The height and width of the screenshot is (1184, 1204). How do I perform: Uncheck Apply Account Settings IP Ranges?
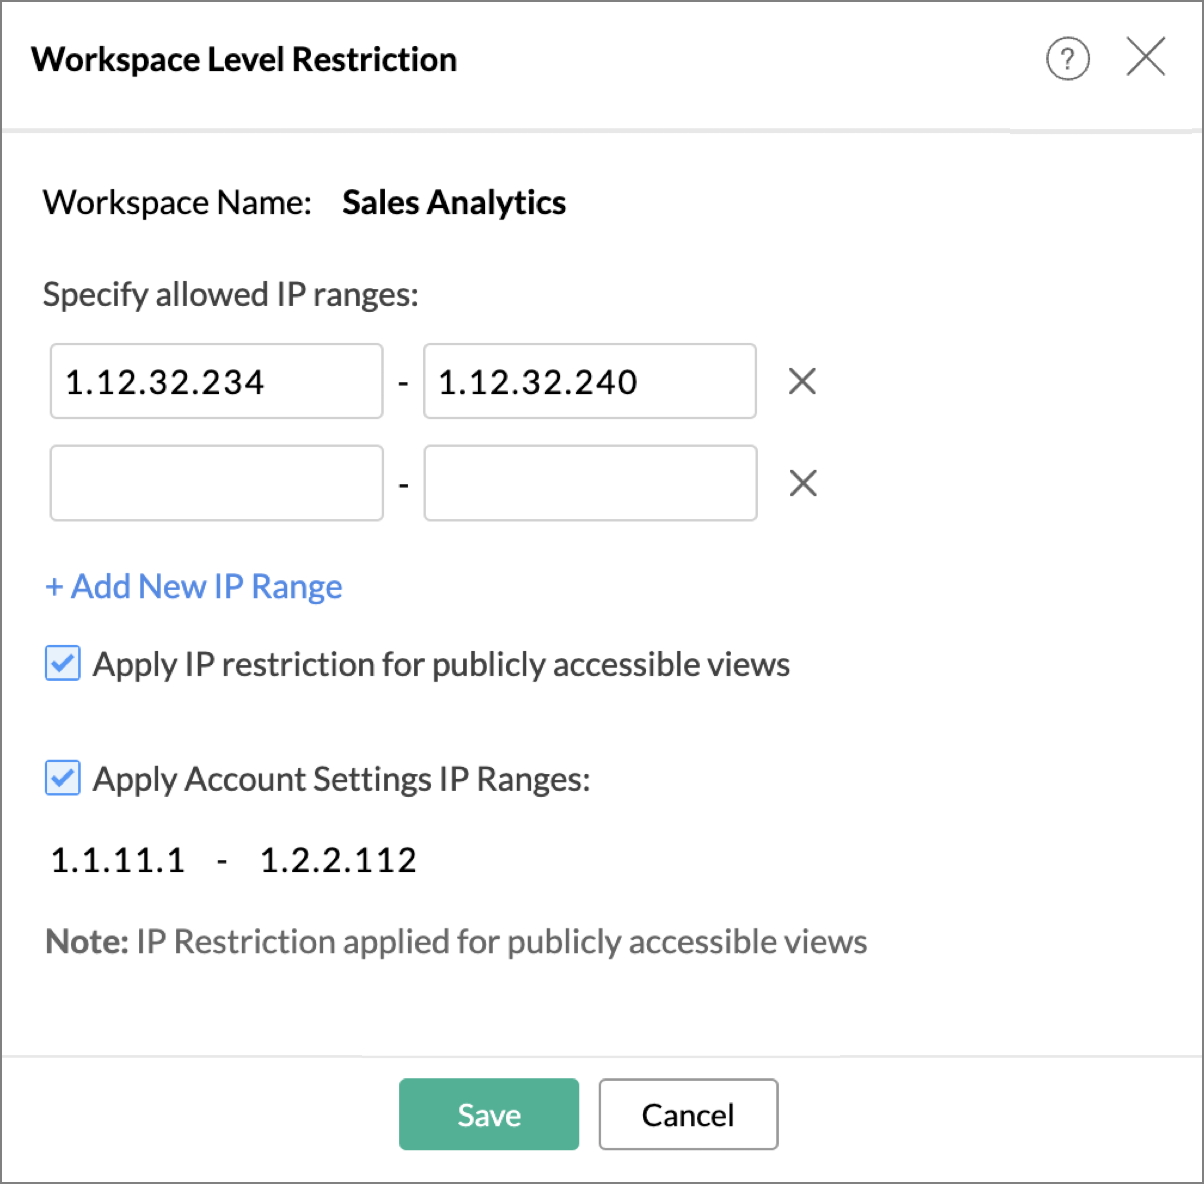click(x=63, y=778)
